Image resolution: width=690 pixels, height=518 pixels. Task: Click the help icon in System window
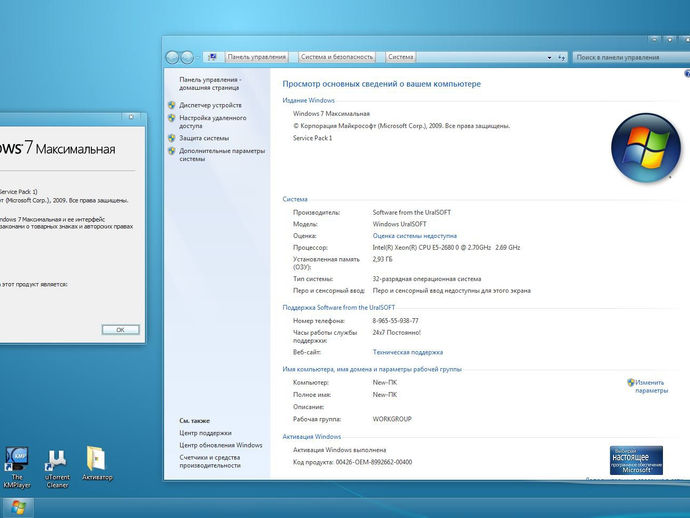click(687, 74)
